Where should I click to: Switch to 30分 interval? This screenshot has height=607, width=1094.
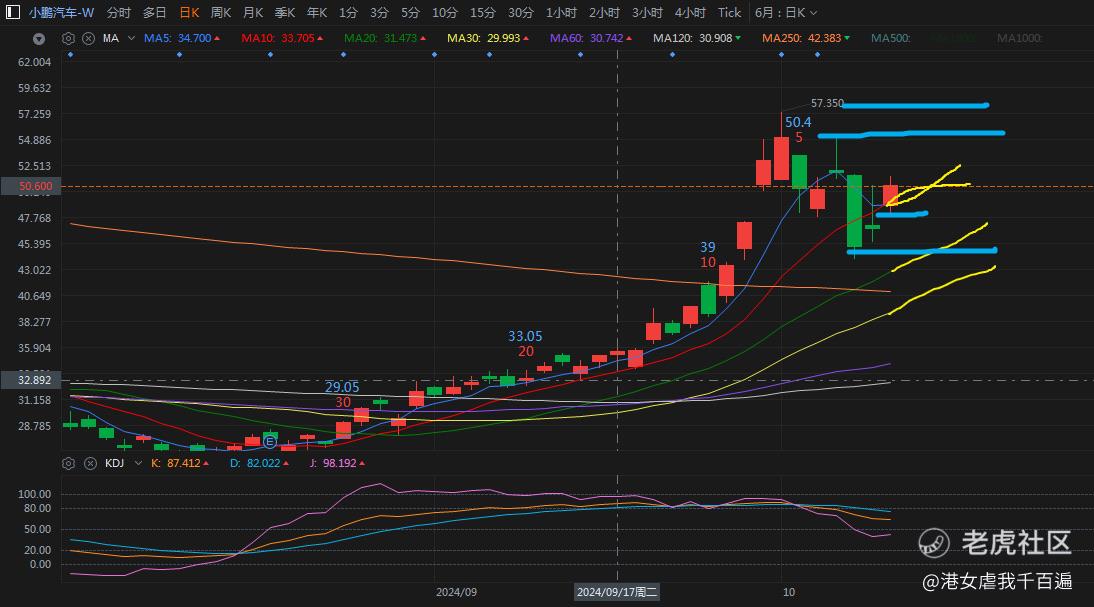point(520,13)
